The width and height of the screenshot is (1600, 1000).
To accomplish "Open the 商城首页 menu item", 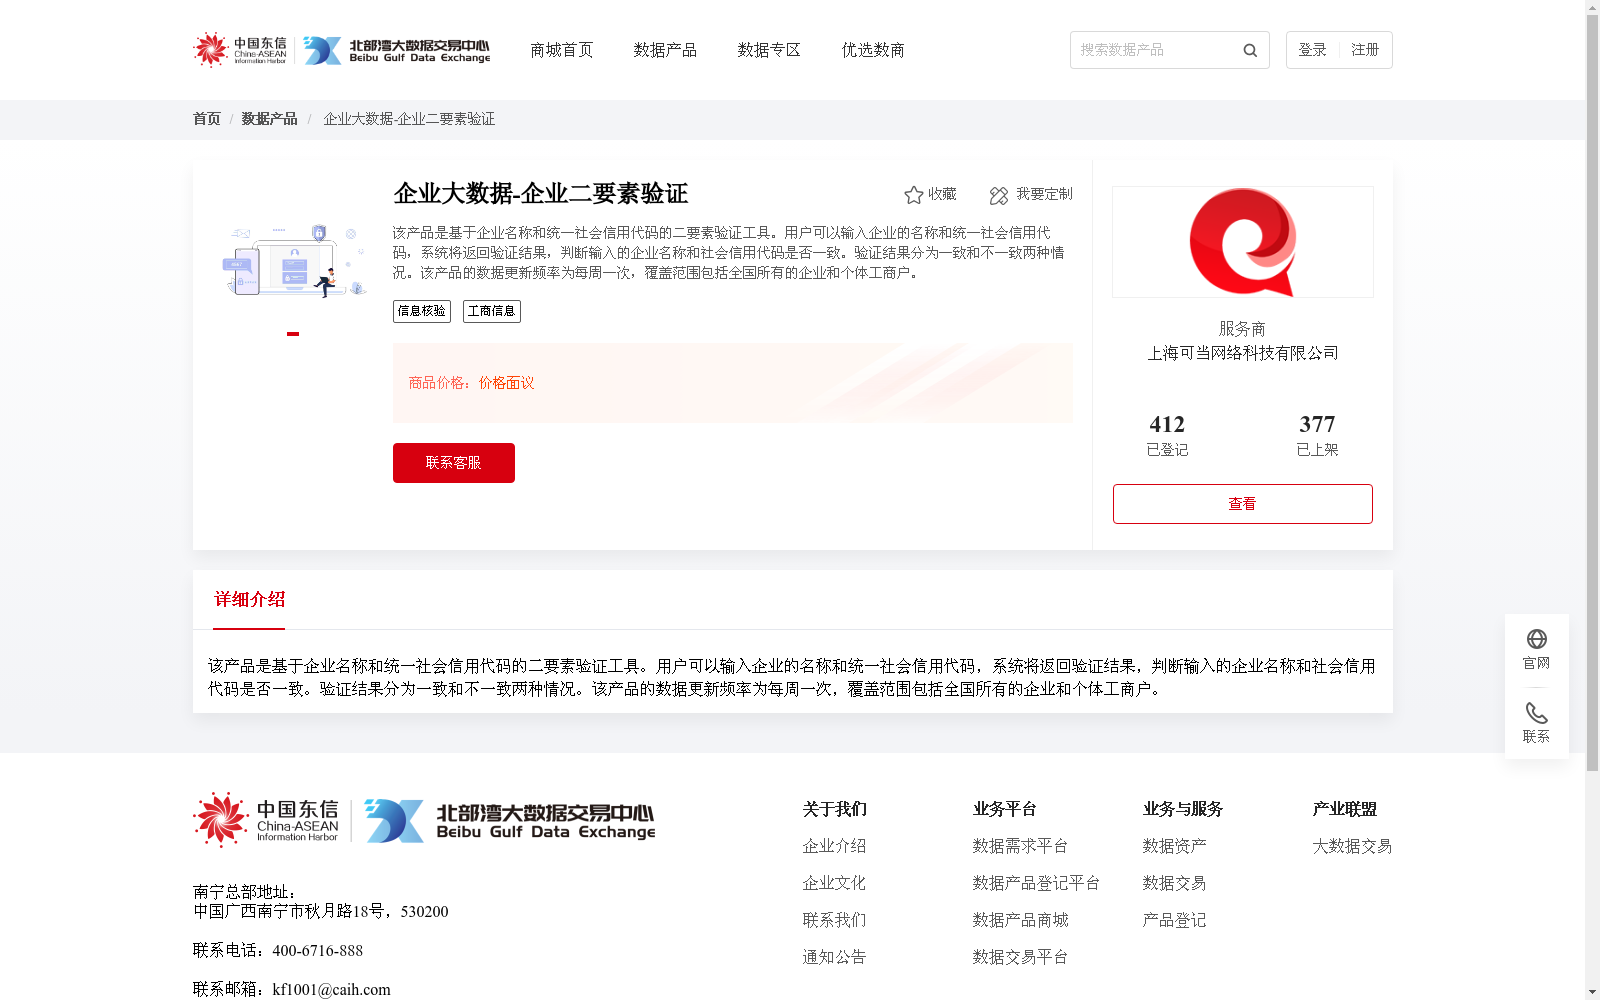I will 562,50.
